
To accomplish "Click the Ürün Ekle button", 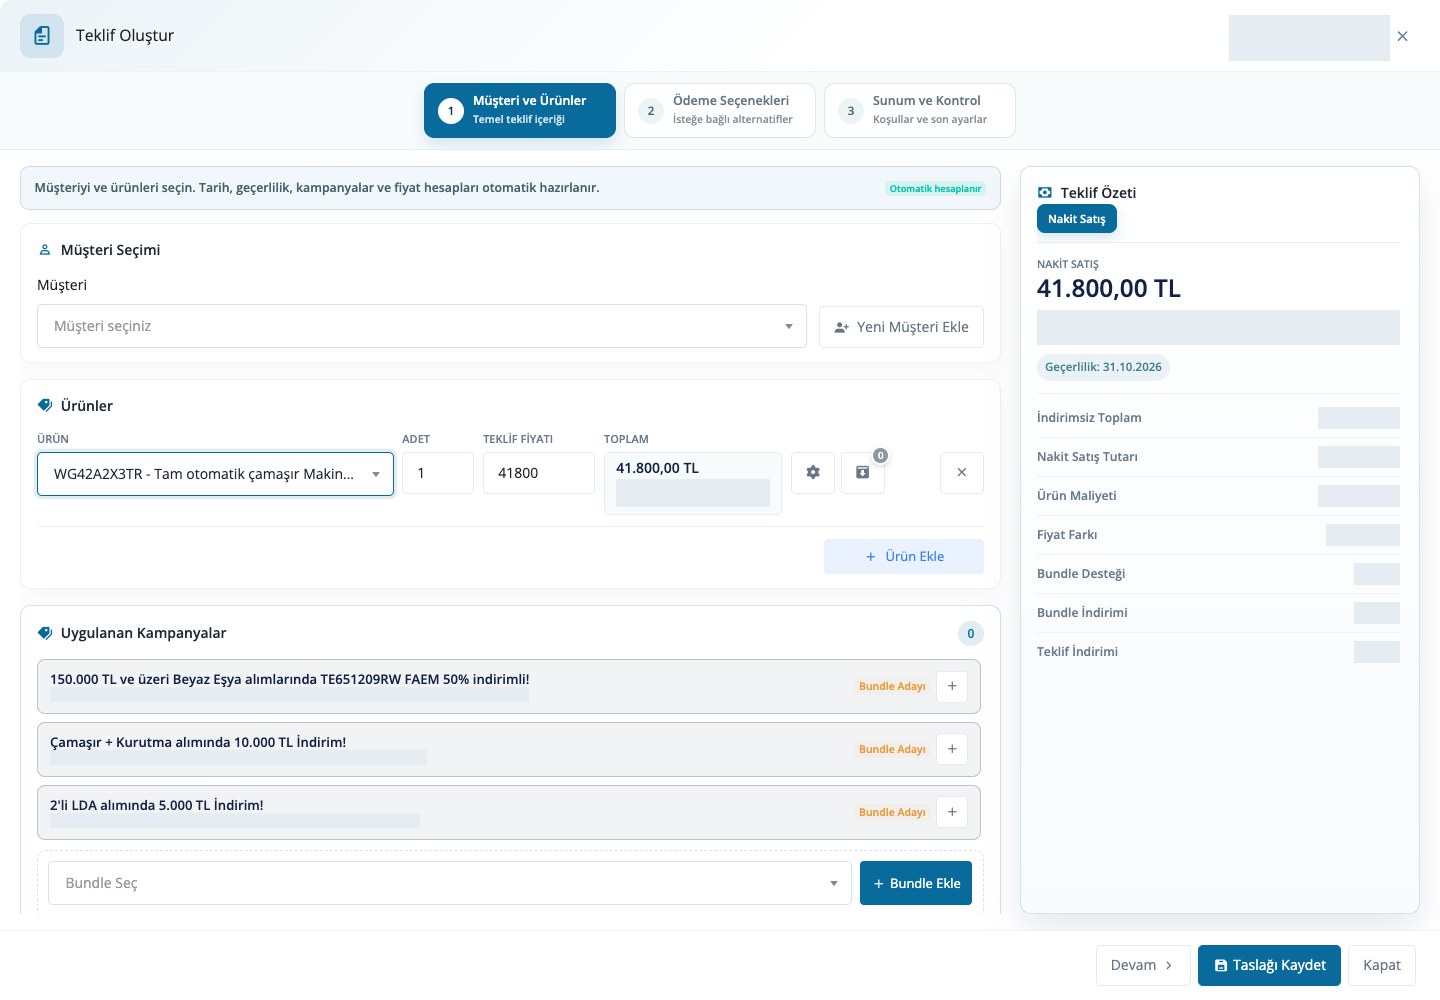I will coord(904,557).
